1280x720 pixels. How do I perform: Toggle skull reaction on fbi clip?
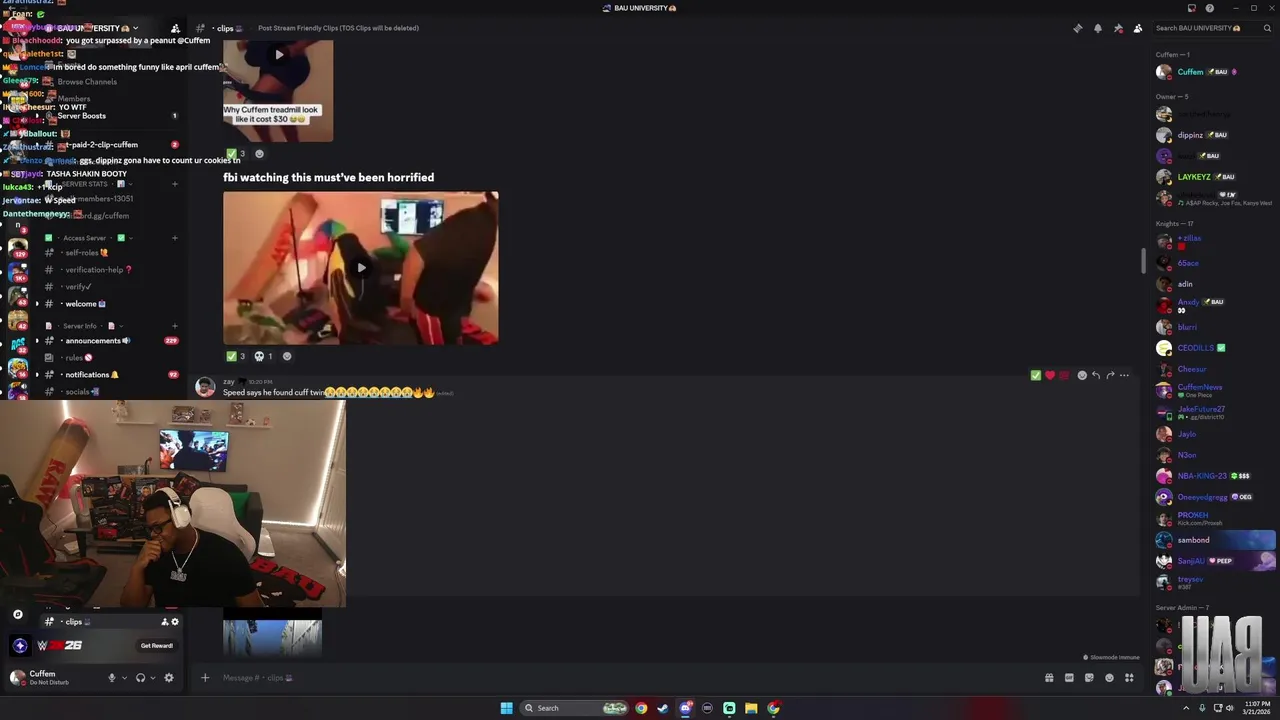264,356
